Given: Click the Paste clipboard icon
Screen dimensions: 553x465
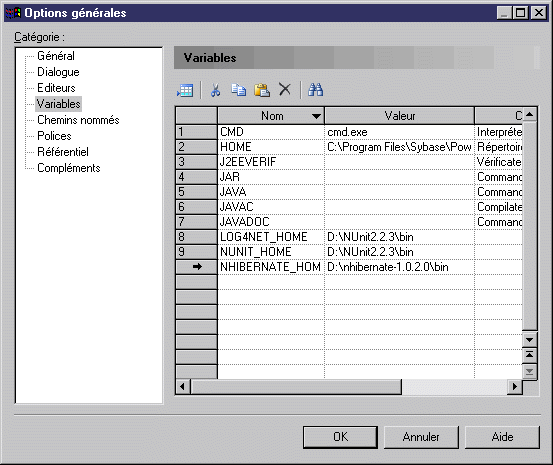Looking at the screenshot, I should point(262,90).
